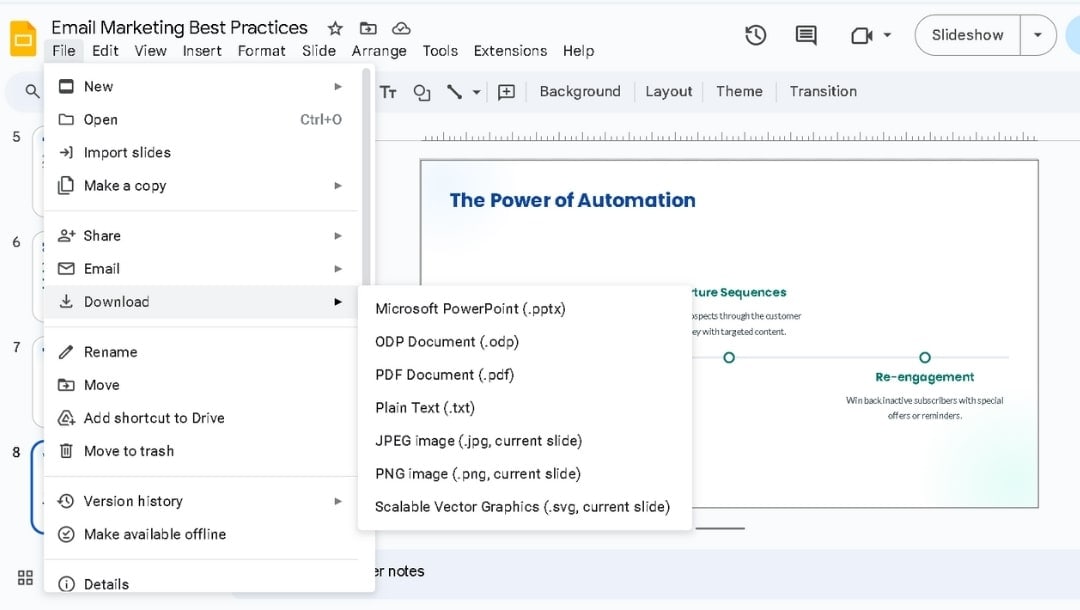Image resolution: width=1080 pixels, height=610 pixels.
Task: Open grid view of slides
Action: point(25,577)
